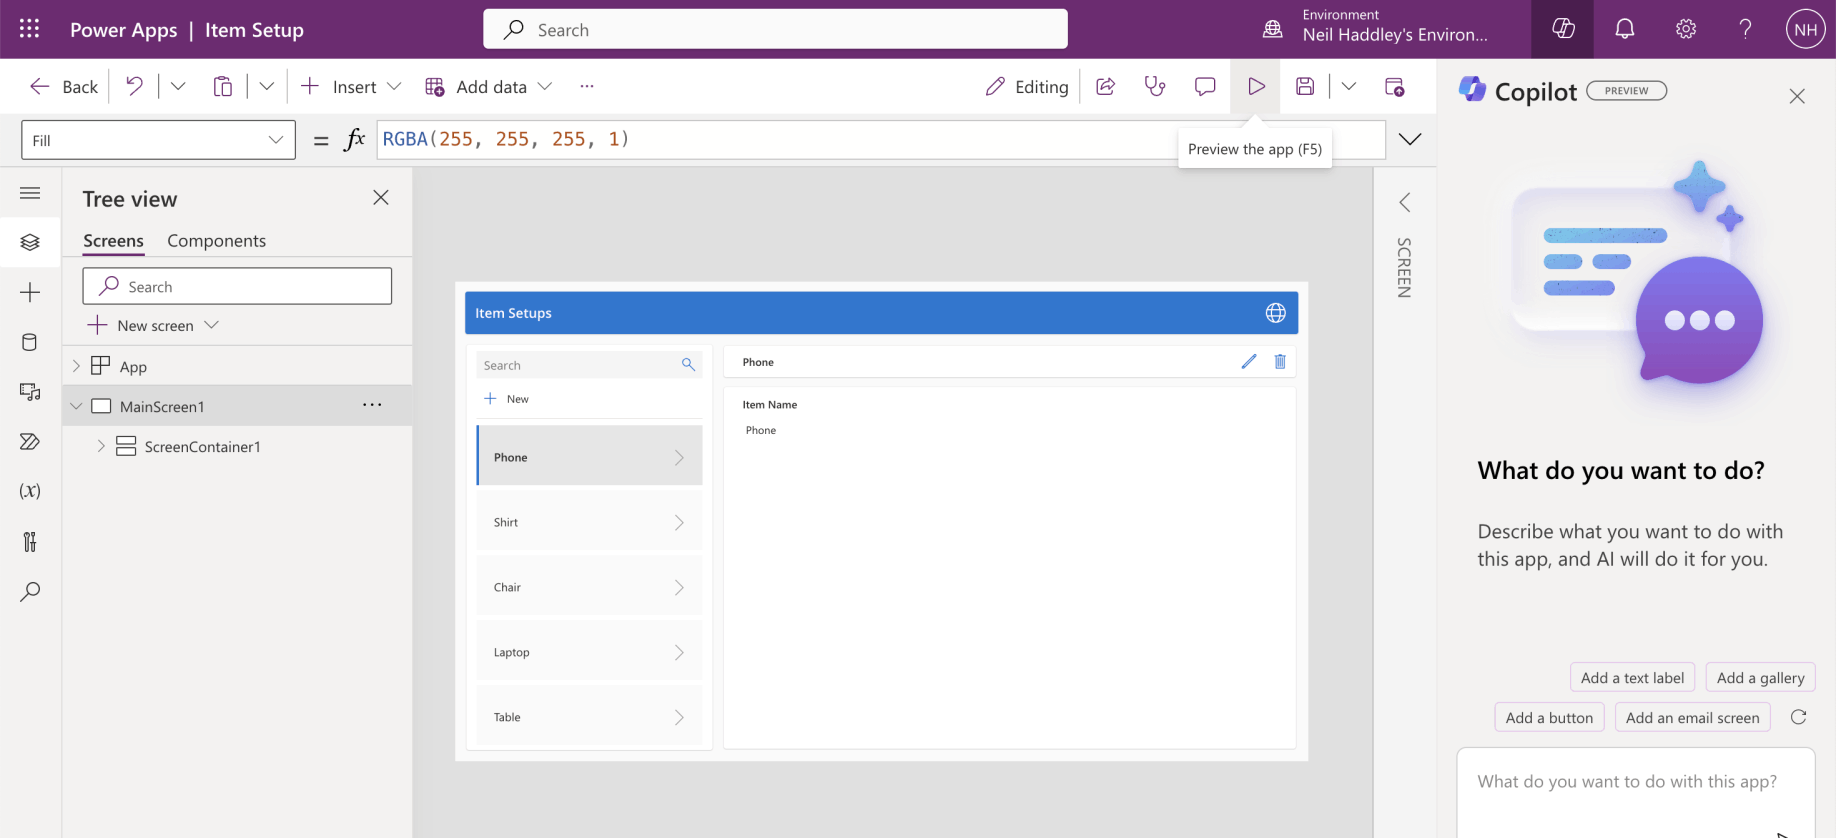Open the App checker stethoscope icon

pos(1155,87)
